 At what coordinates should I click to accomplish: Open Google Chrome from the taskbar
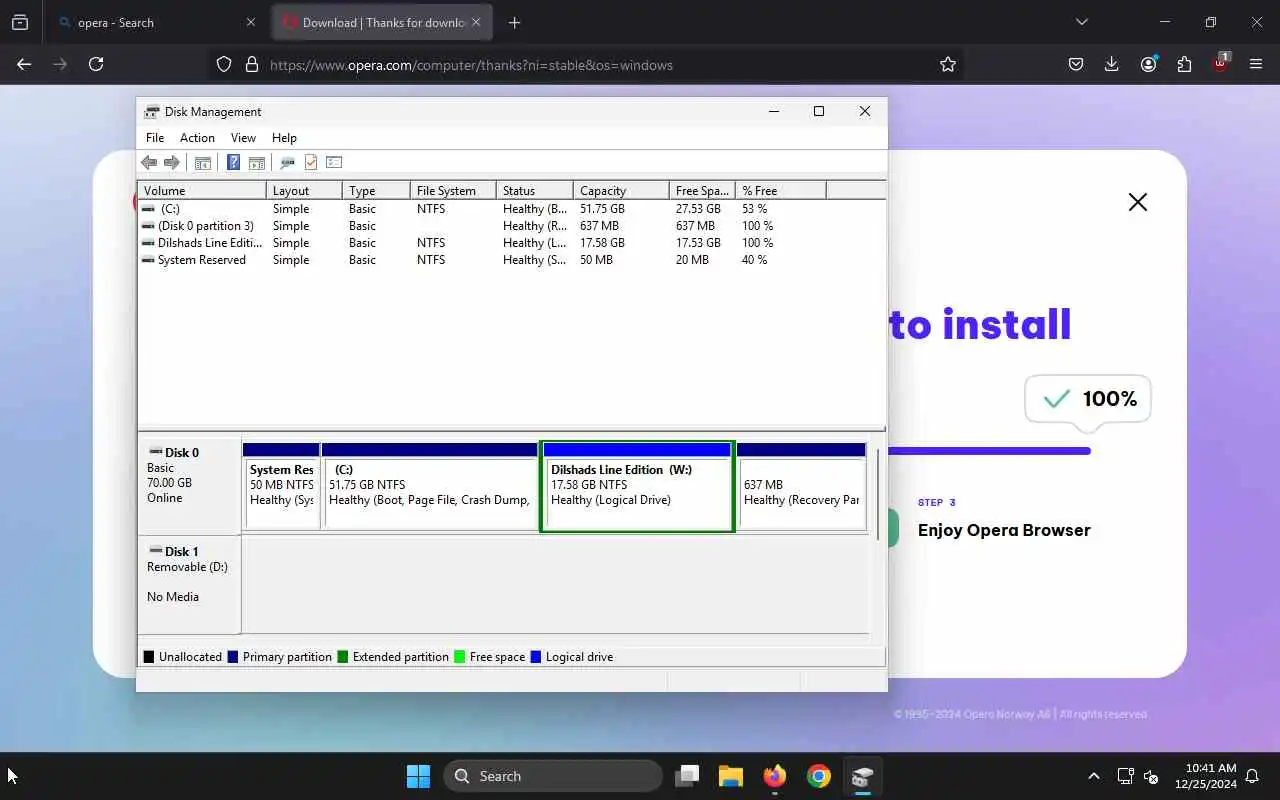819,776
